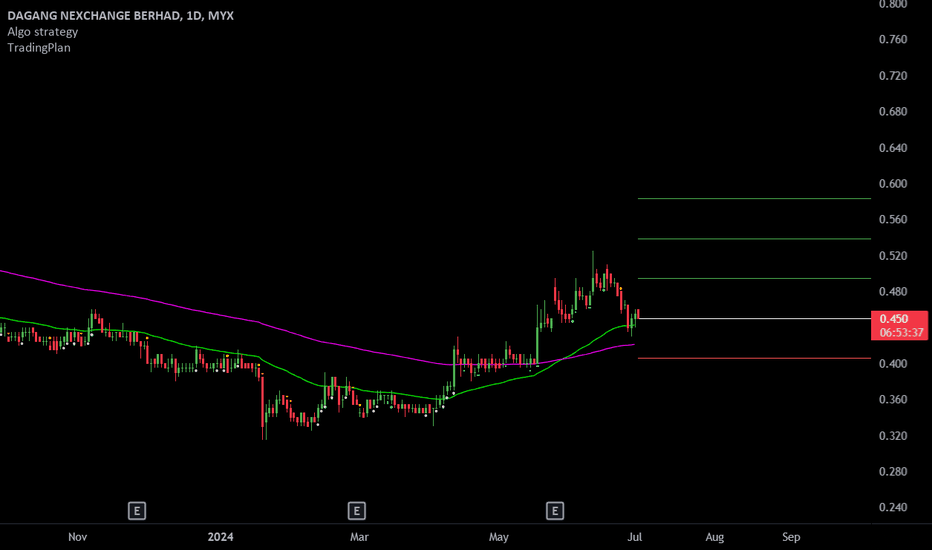The image size is (932, 550).
Task: Select the red stop-loss horizontal line
Action: tap(754, 359)
